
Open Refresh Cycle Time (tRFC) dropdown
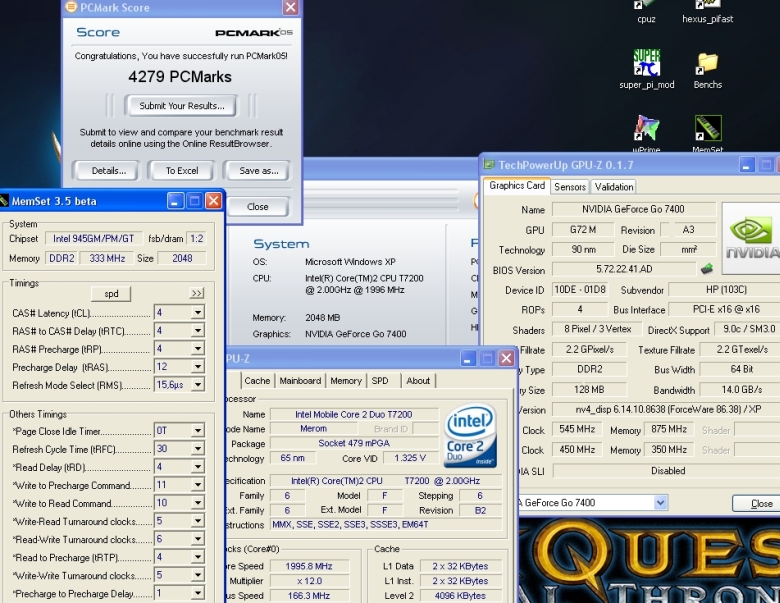point(197,449)
